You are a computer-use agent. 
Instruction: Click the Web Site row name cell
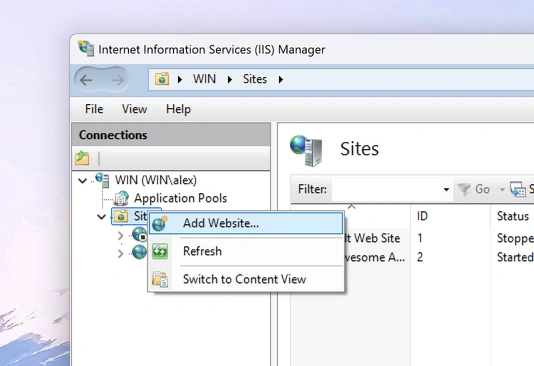[x=372, y=238]
